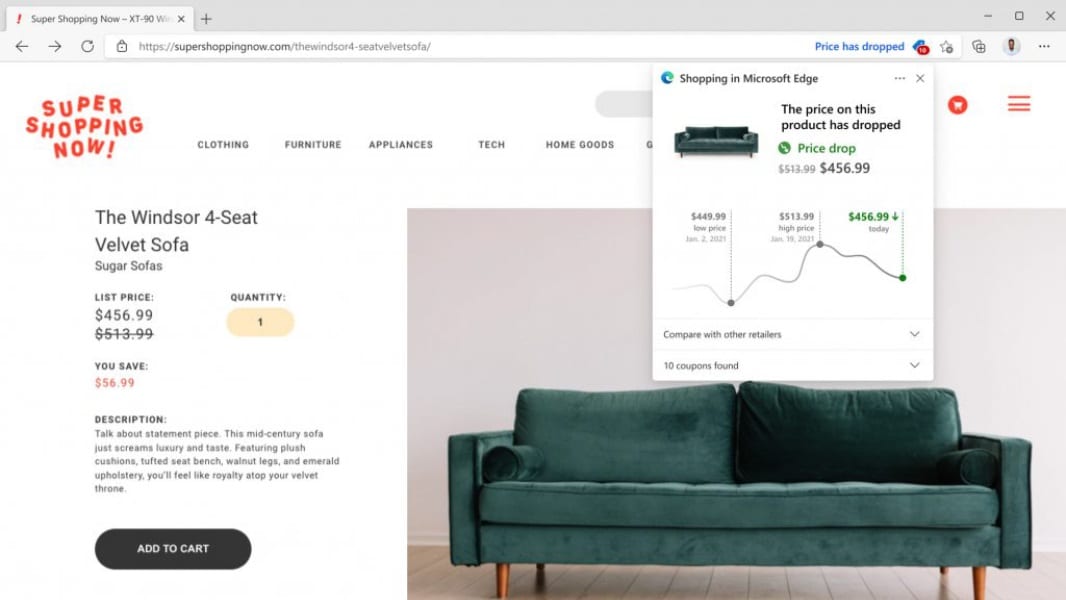Close the Shopping in Microsoft Edge panel
This screenshot has width=1066, height=600.
point(920,78)
